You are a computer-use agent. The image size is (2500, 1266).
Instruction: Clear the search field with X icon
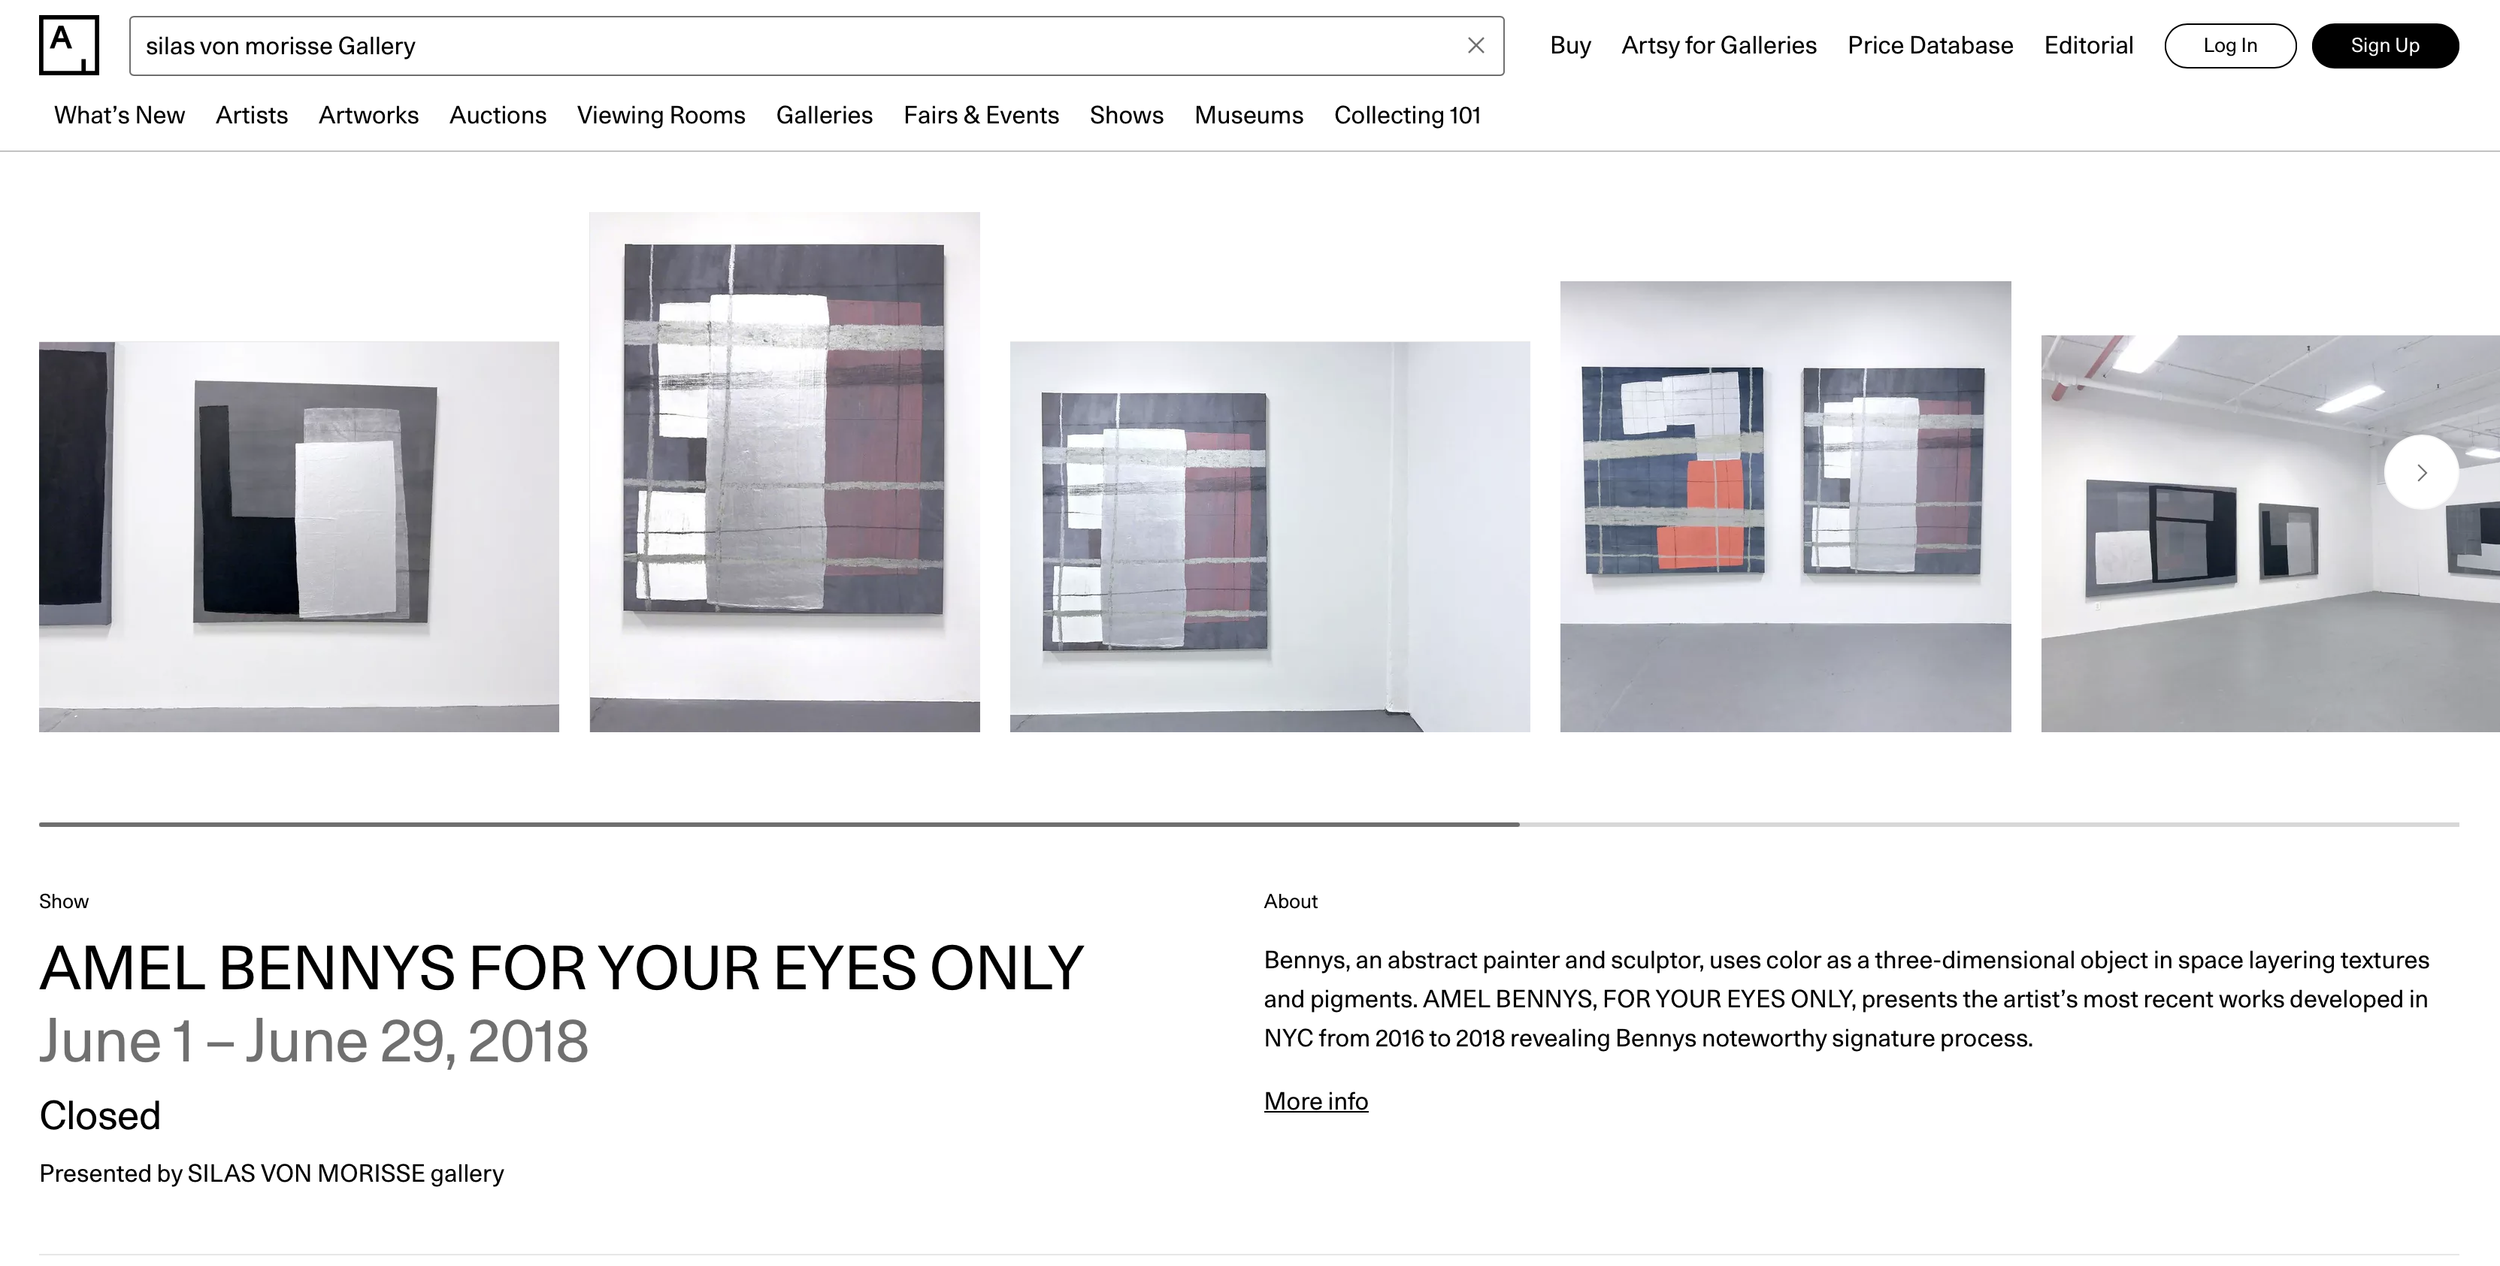click(x=1476, y=45)
